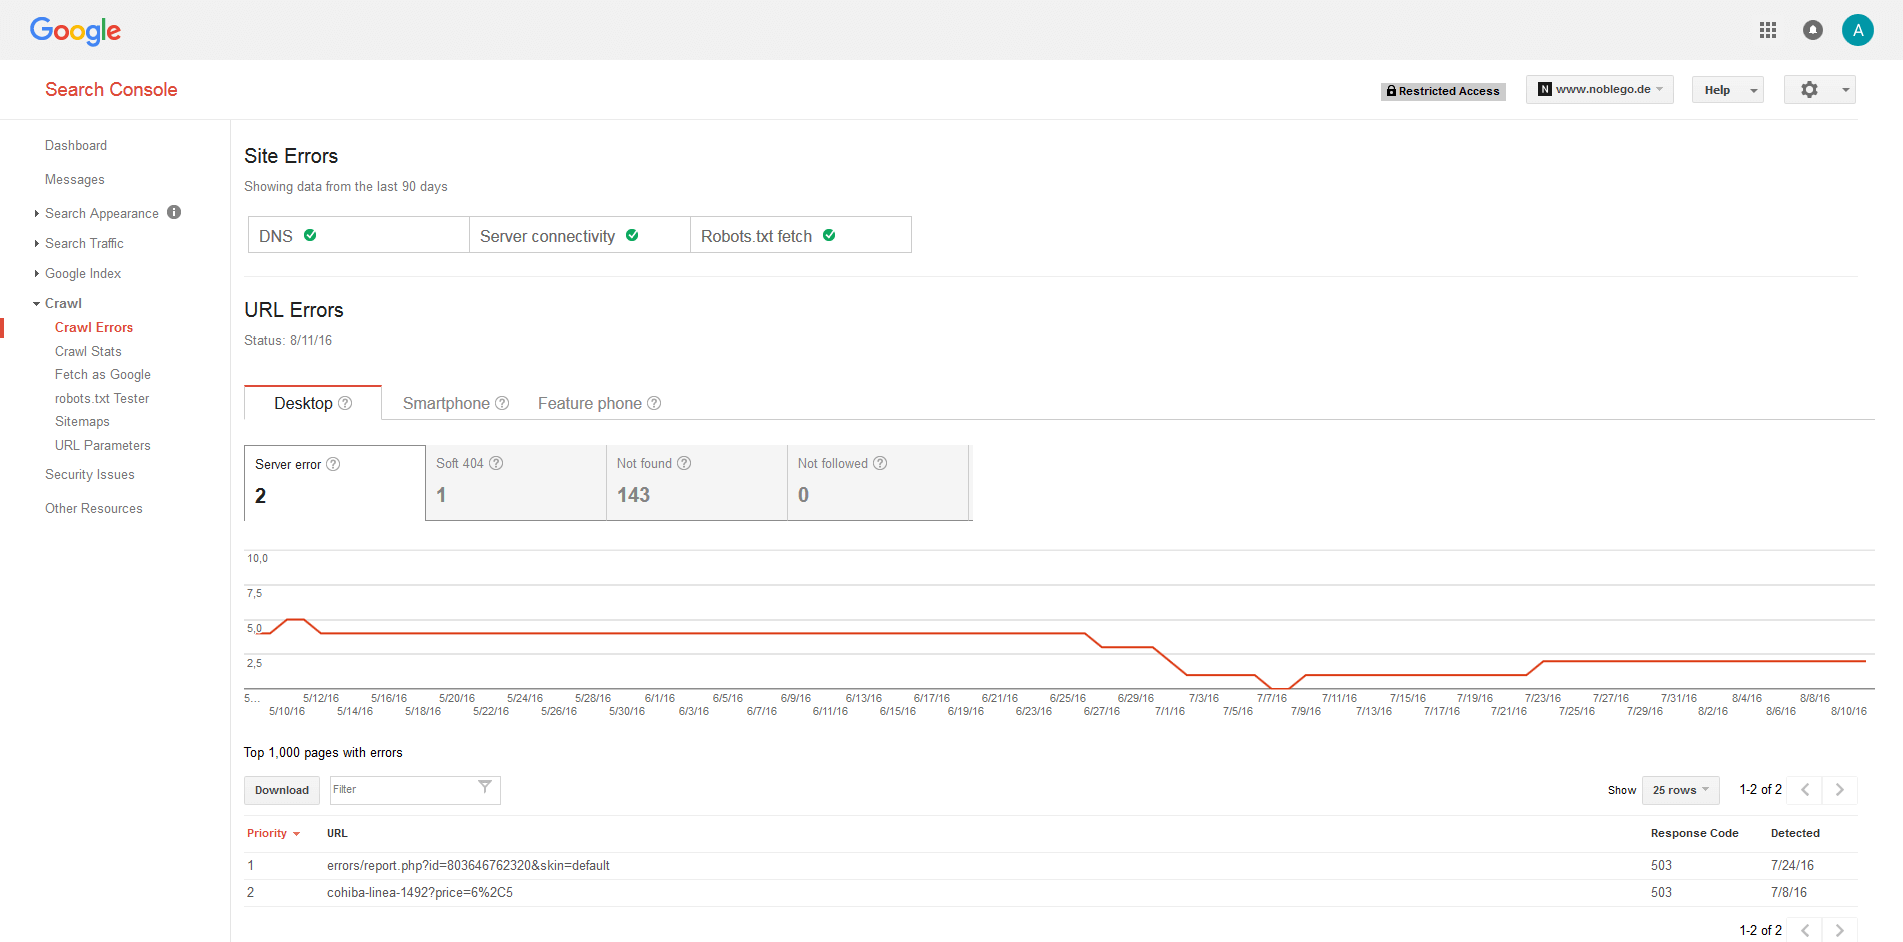This screenshot has width=1903, height=942.
Task: Collapse the Crawl section in the sidebar
Action: (x=36, y=303)
